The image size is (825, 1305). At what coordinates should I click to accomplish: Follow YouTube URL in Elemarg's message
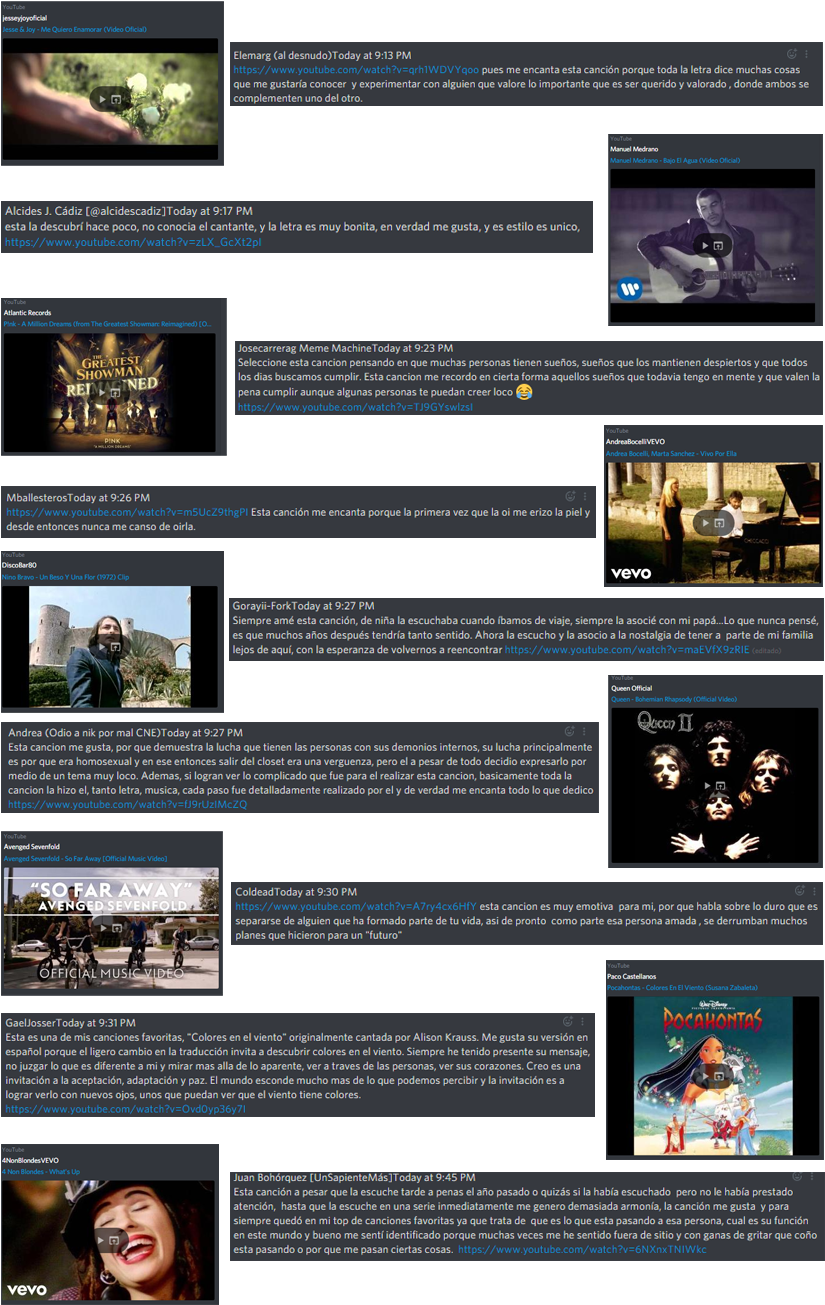click(356, 71)
